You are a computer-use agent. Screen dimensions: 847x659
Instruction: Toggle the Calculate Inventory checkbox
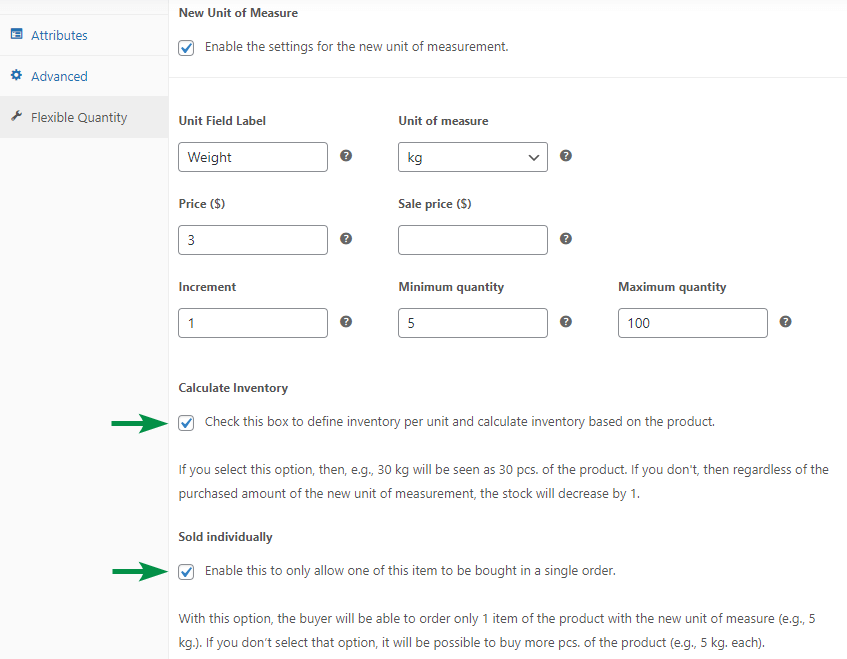pyautogui.click(x=186, y=422)
